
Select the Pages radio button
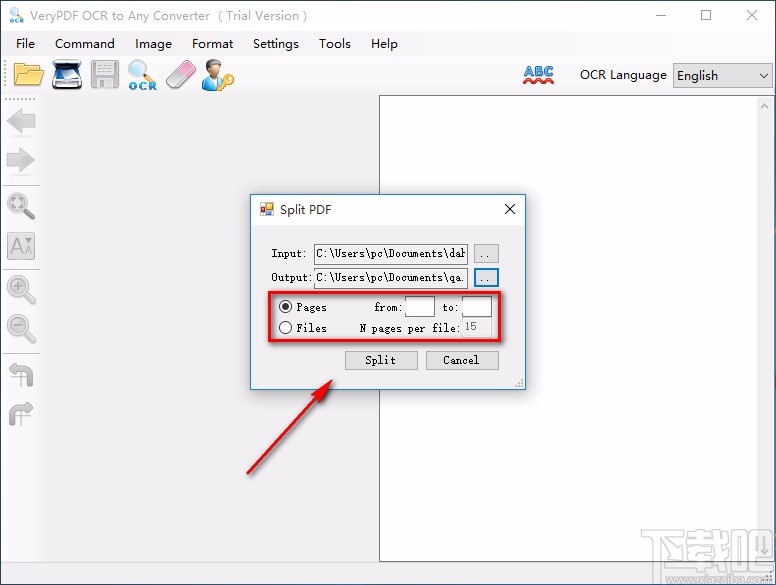coord(285,307)
